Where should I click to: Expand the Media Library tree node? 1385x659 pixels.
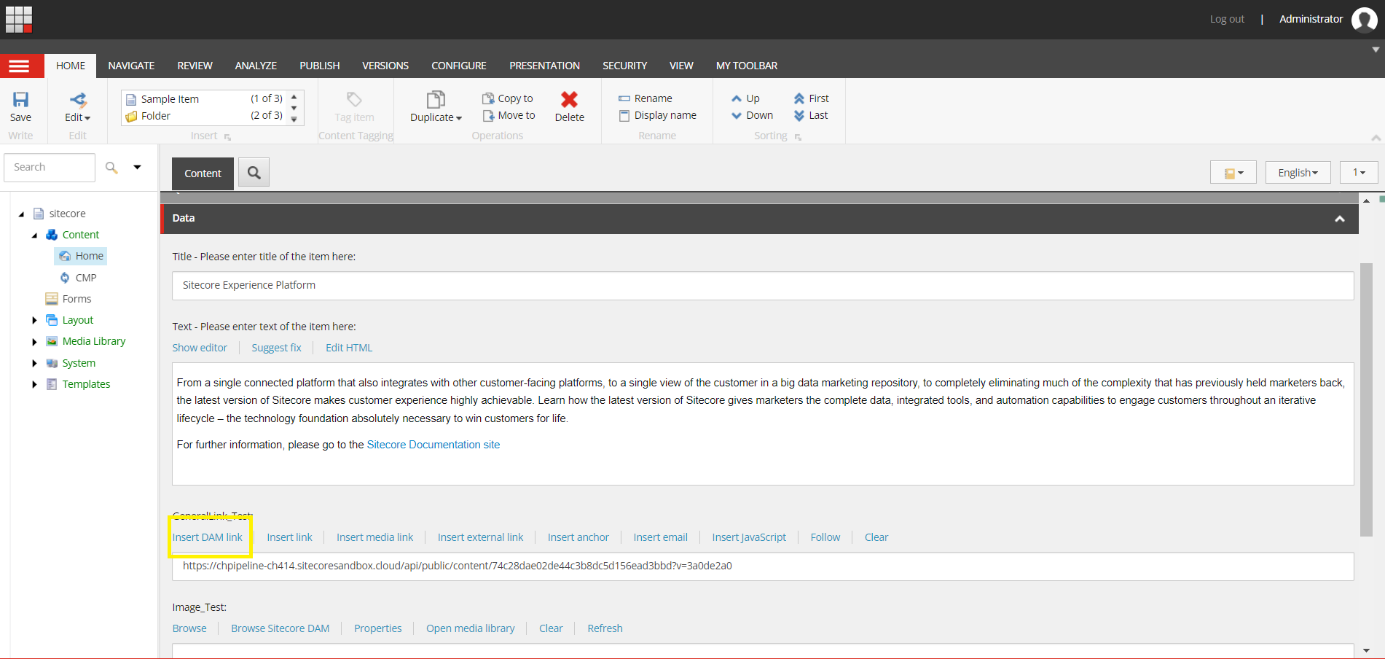34,342
